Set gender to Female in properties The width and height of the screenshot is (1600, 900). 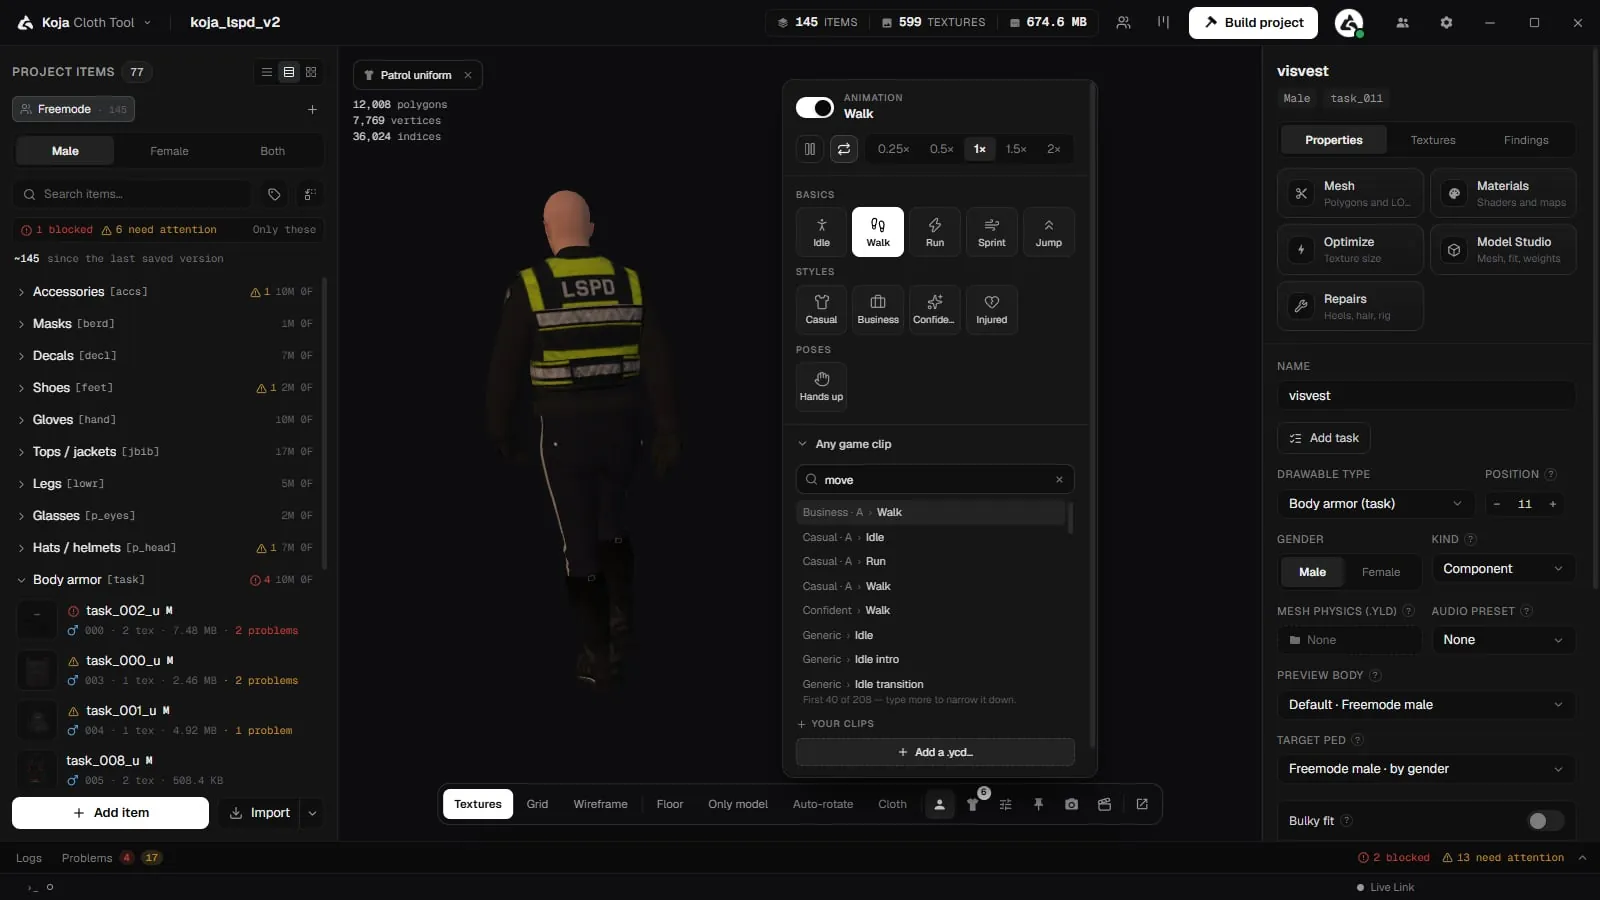tap(1381, 572)
